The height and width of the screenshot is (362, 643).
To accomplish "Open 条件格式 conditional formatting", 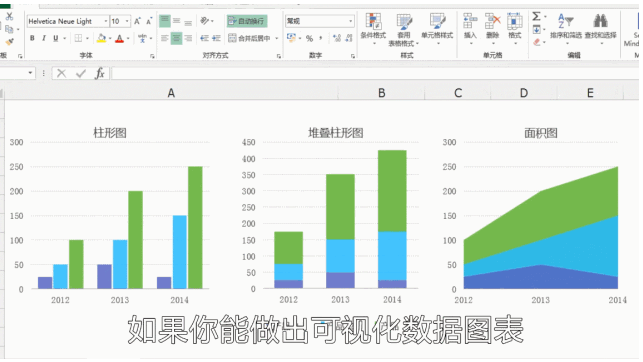I will click(373, 28).
